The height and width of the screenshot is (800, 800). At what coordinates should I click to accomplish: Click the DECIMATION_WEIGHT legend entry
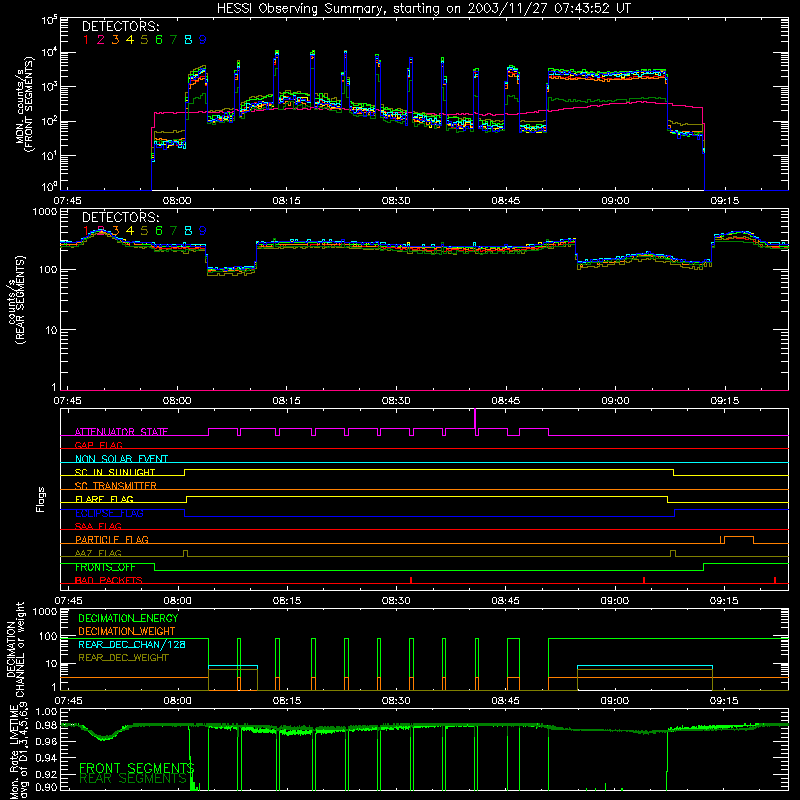[127, 631]
